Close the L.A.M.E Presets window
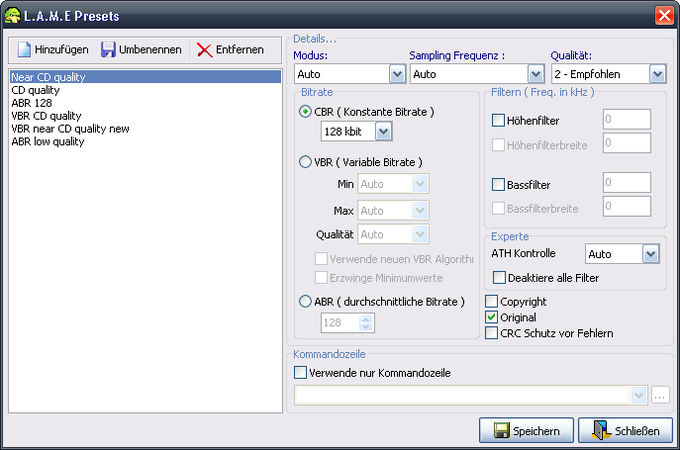Viewport: 680px width, 450px height. click(x=664, y=16)
